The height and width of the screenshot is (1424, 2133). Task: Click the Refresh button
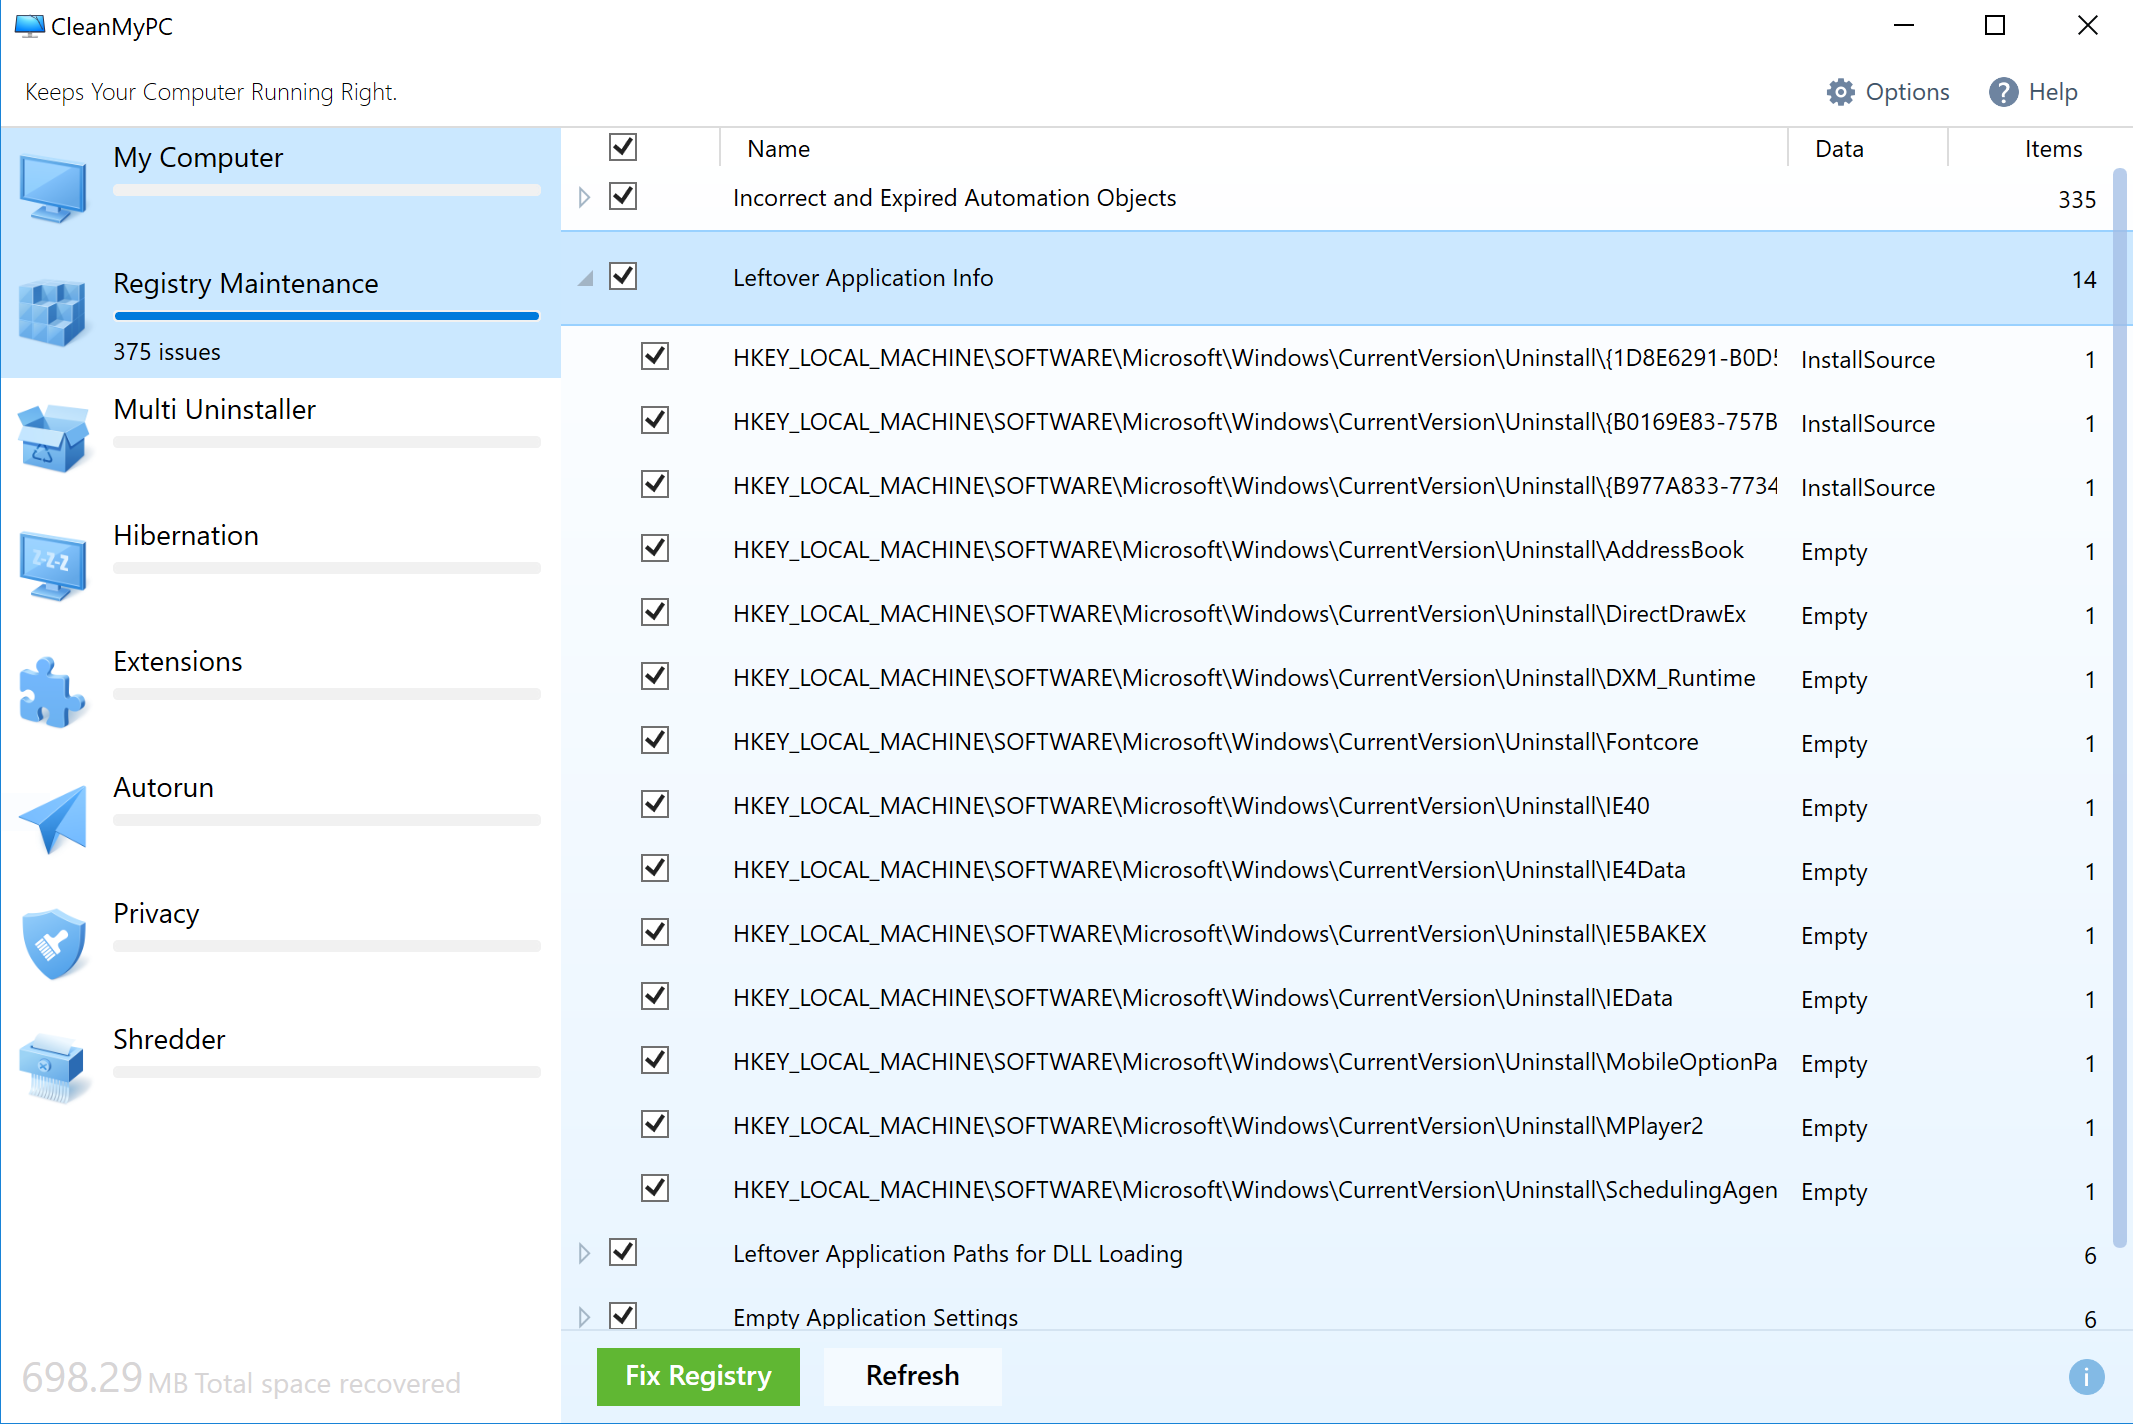(x=912, y=1376)
